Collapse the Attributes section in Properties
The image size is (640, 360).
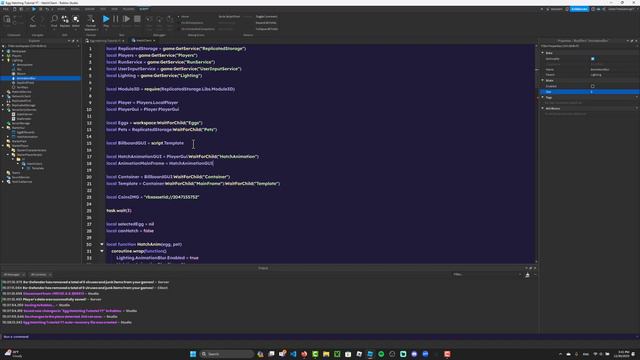[x=543, y=109]
